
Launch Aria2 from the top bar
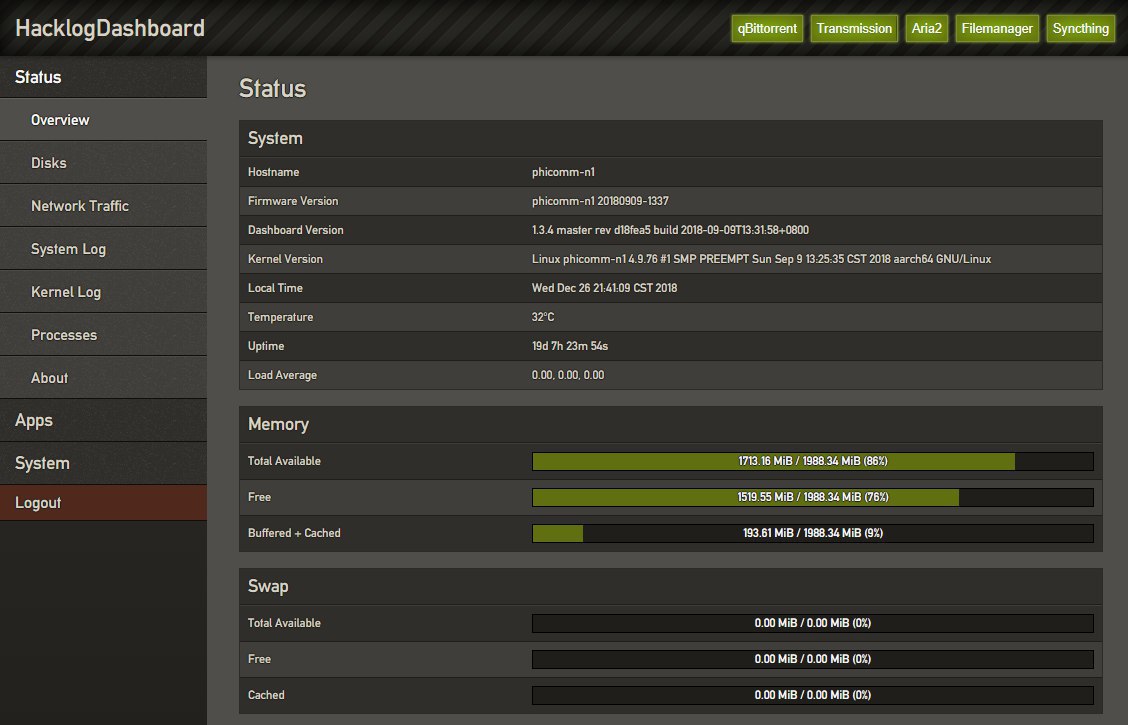click(x=926, y=28)
